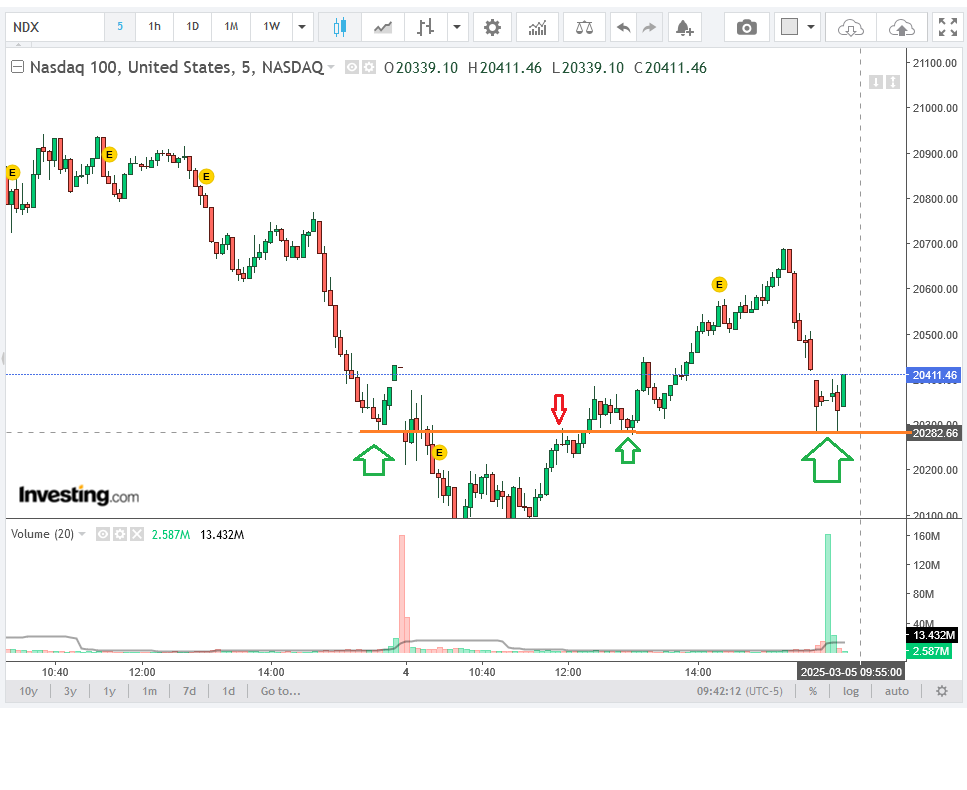Expand the more time intervals dropdown arrow
The image size is (967, 790).
(301, 27)
